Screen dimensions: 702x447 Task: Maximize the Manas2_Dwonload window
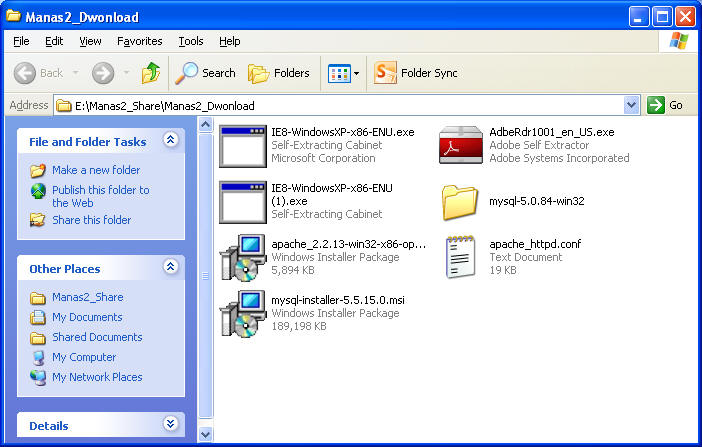[662, 17]
